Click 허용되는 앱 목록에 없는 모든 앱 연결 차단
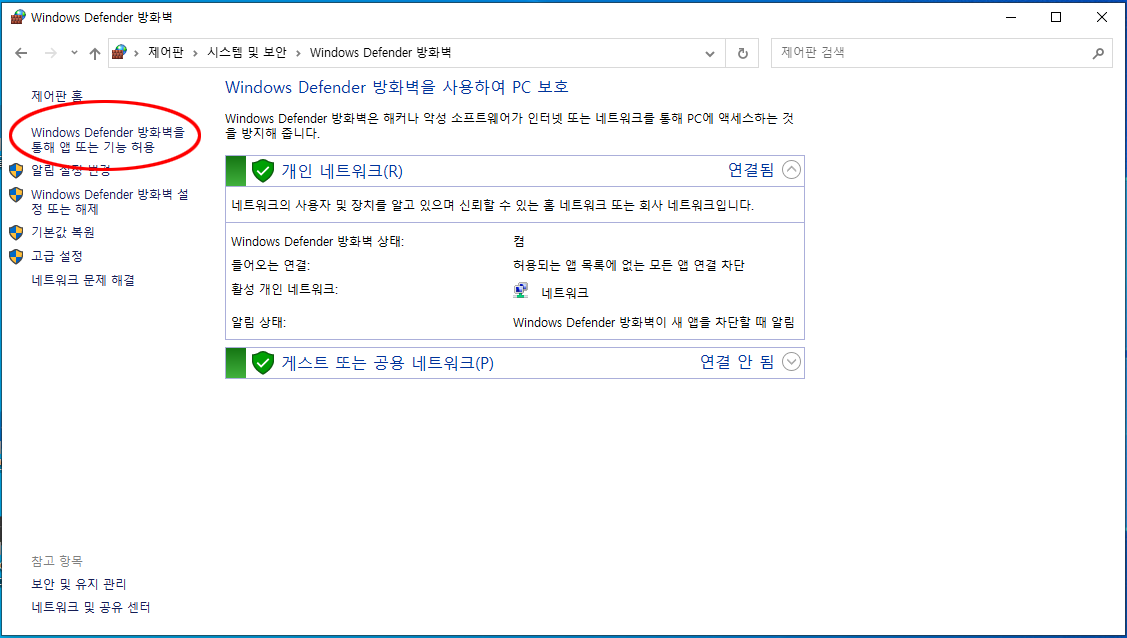This screenshot has height=638, width=1127. click(x=628, y=265)
